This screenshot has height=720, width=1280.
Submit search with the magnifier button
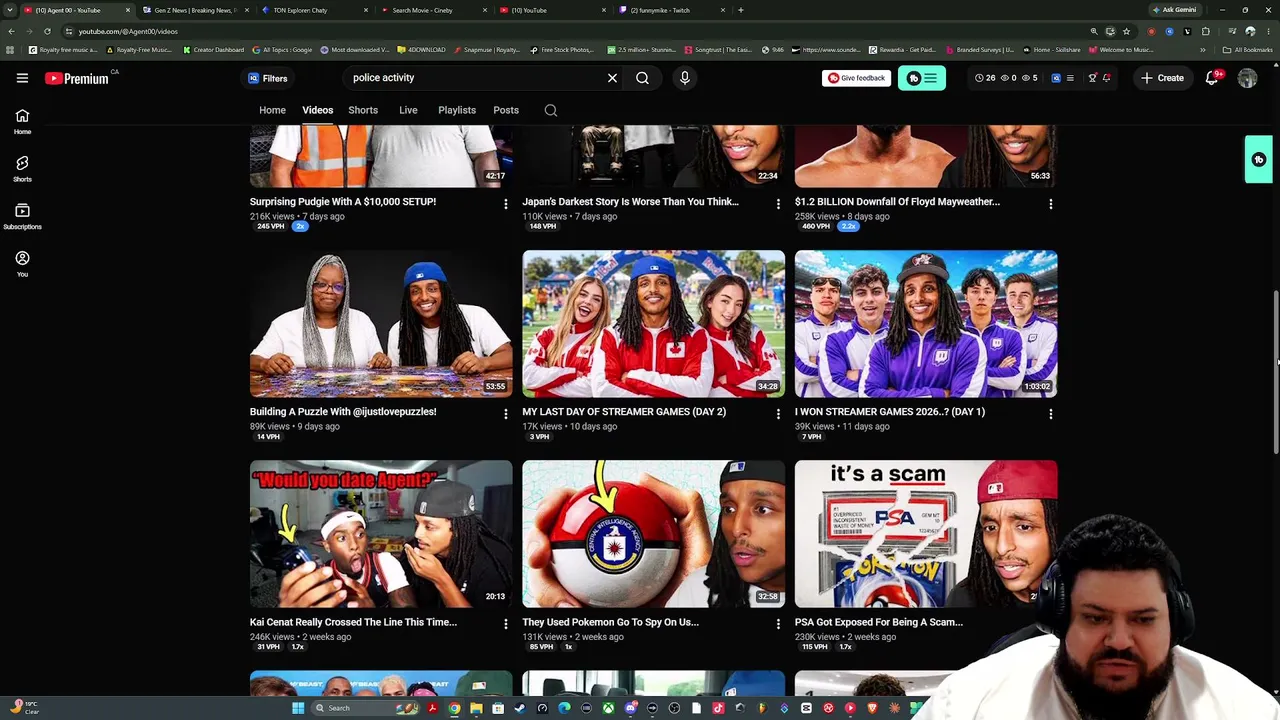coord(642,78)
